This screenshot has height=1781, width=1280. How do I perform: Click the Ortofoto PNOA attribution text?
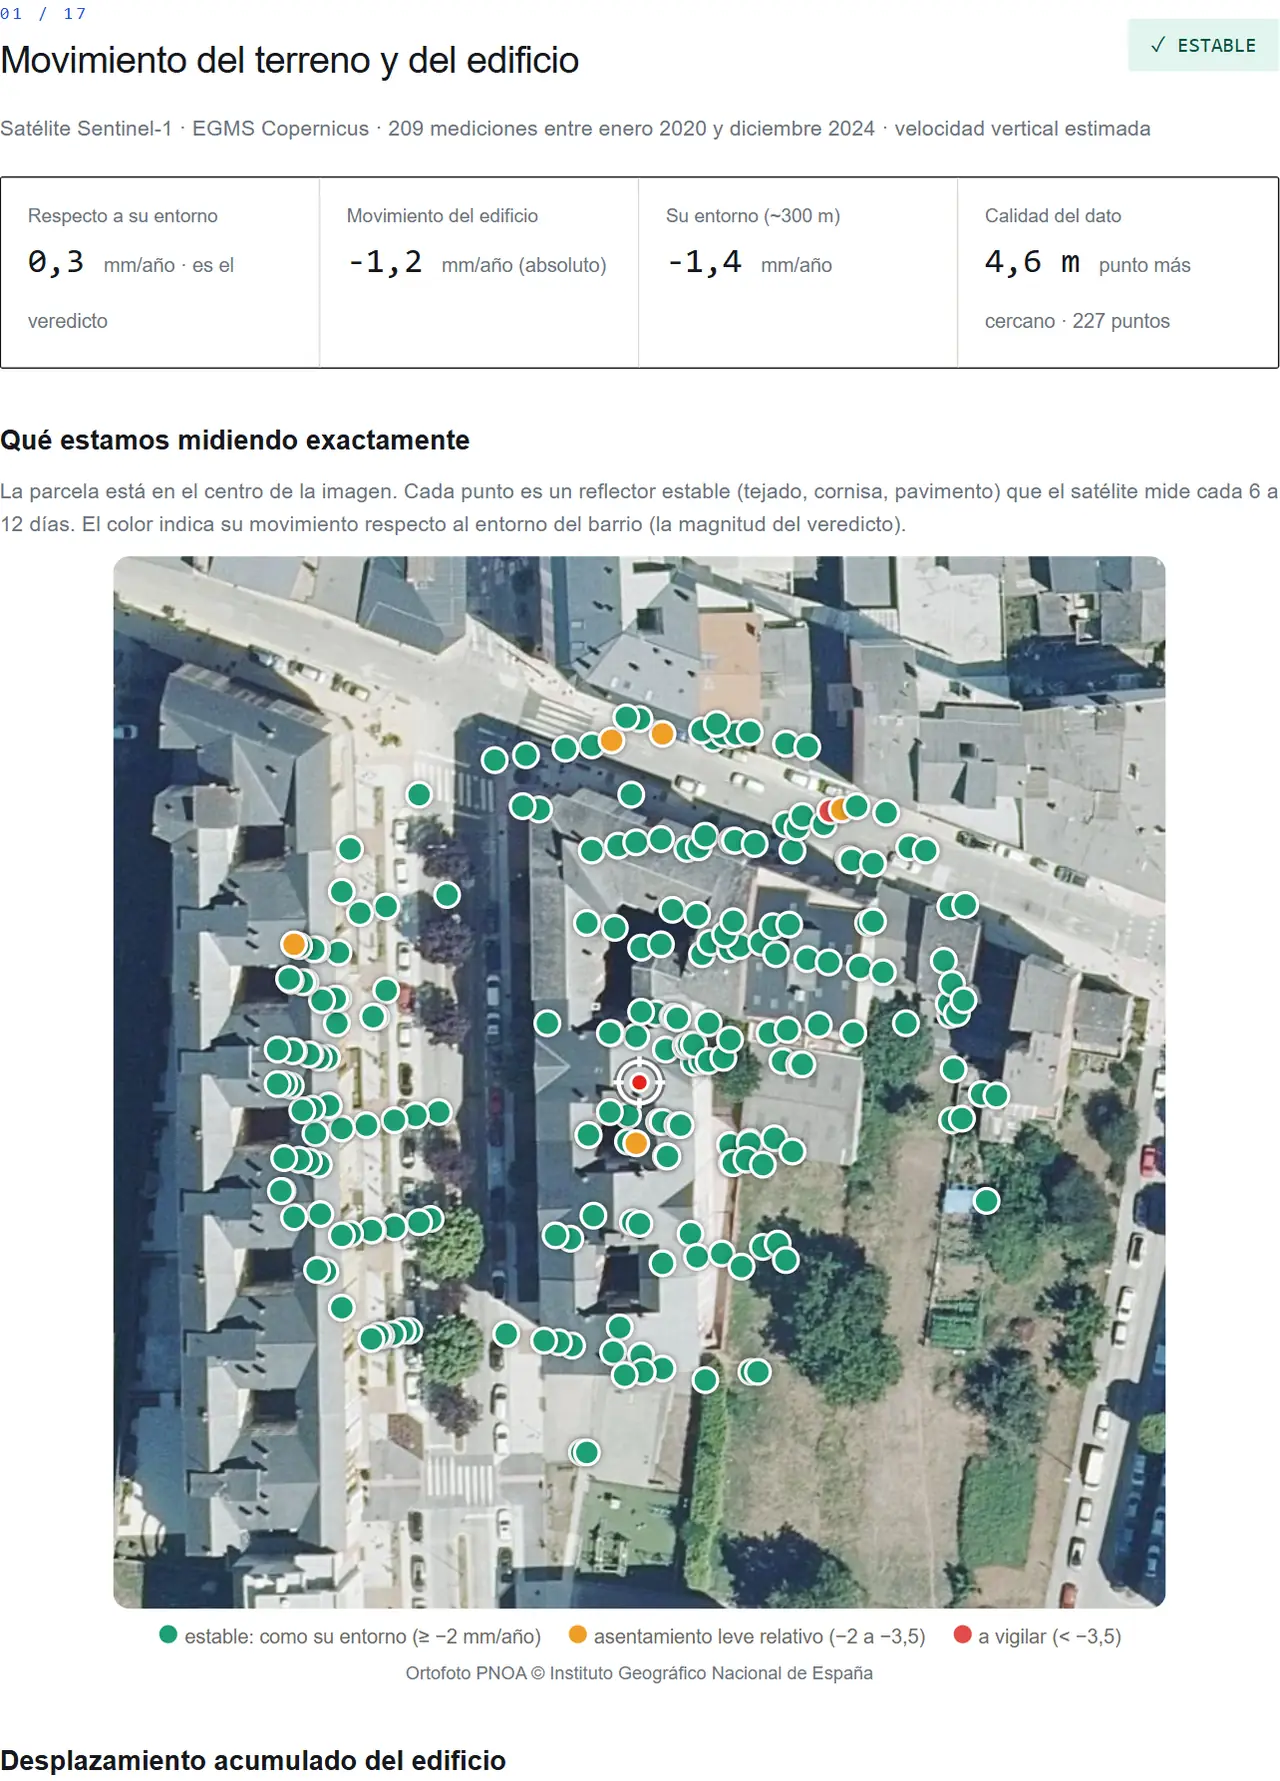(x=639, y=1673)
